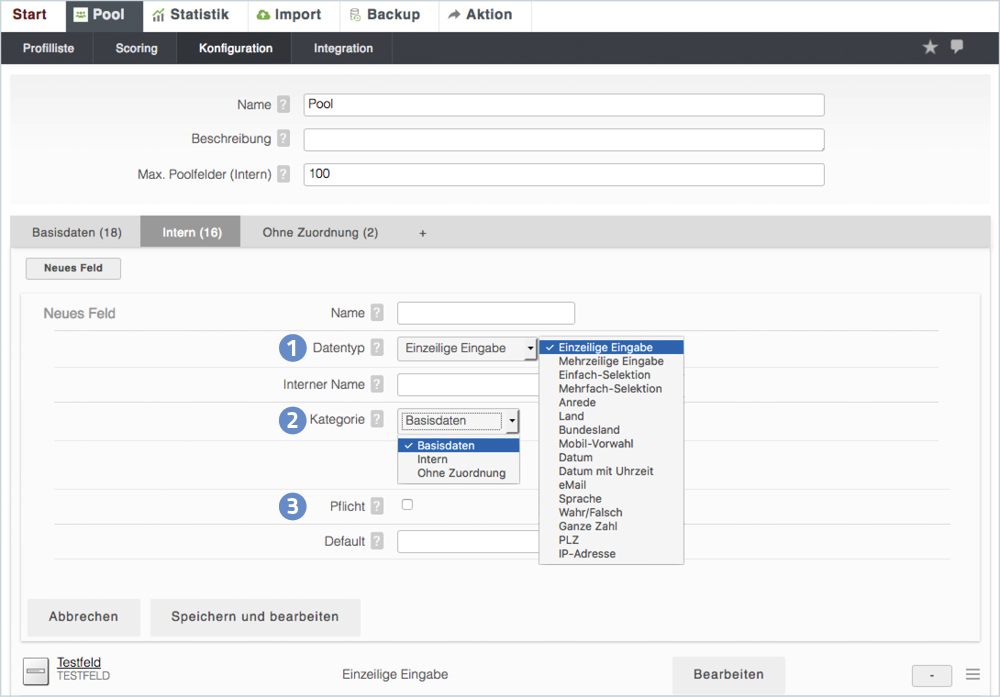Choose Intern in the Kategorie list
1000x697 pixels.
(x=433, y=459)
